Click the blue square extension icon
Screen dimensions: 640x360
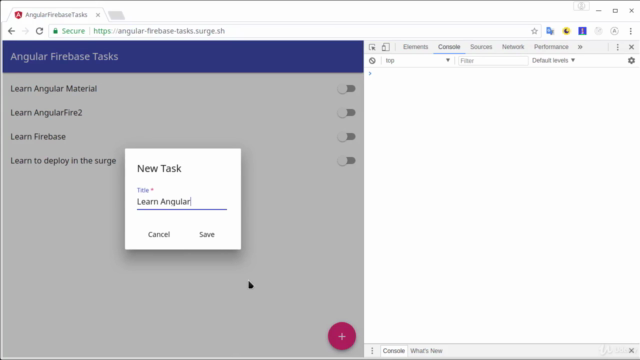click(x=582, y=31)
